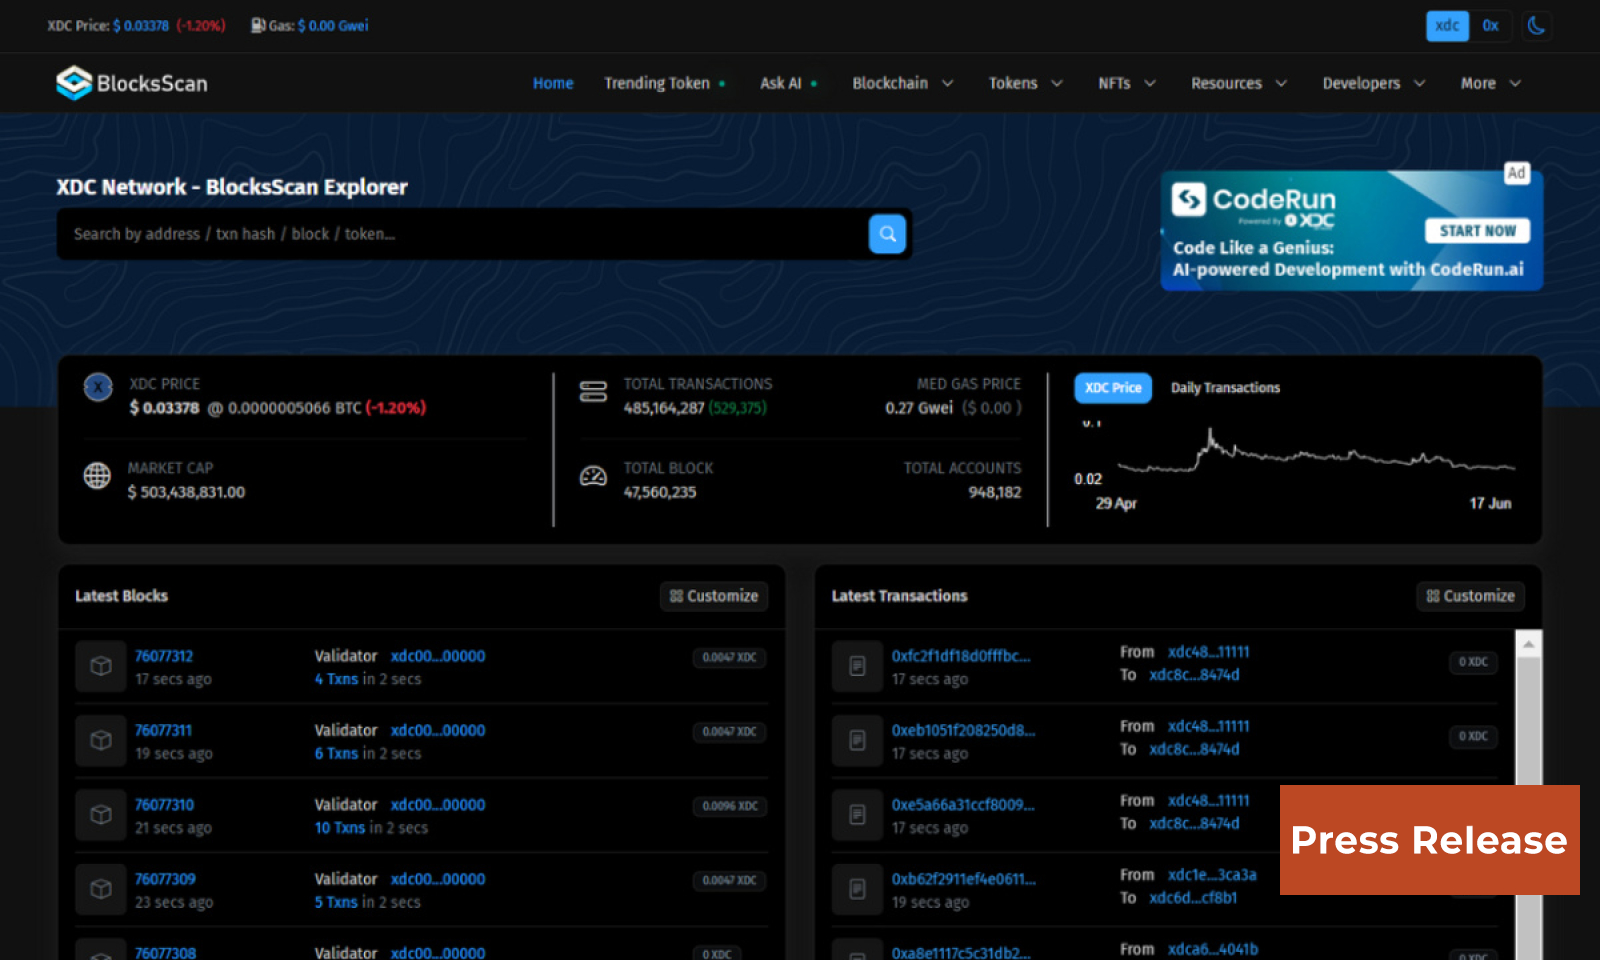Viewport: 1600px width, 960px height.
Task: Select the XDC Price chart toggle
Action: click(x=1112, y=388)
